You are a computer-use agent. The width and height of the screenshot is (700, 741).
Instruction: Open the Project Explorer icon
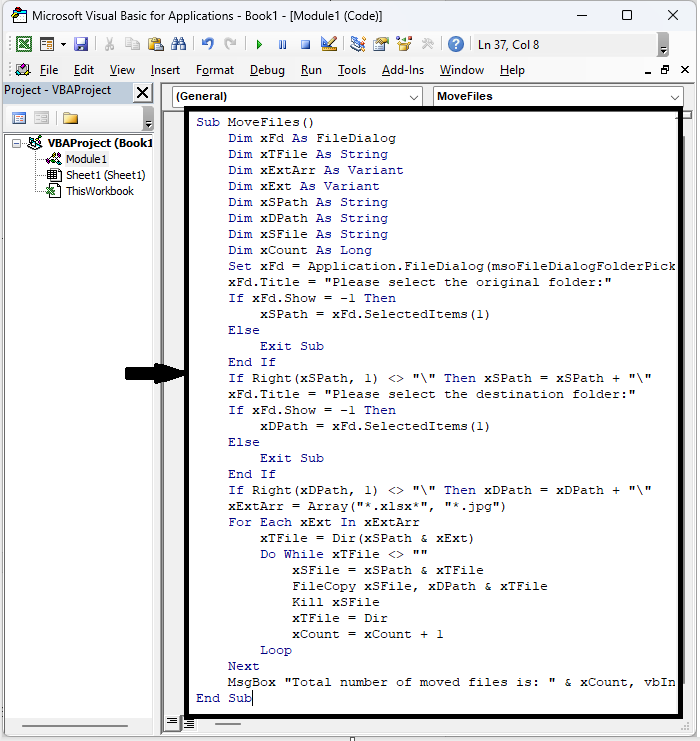[x=358, y=44]
